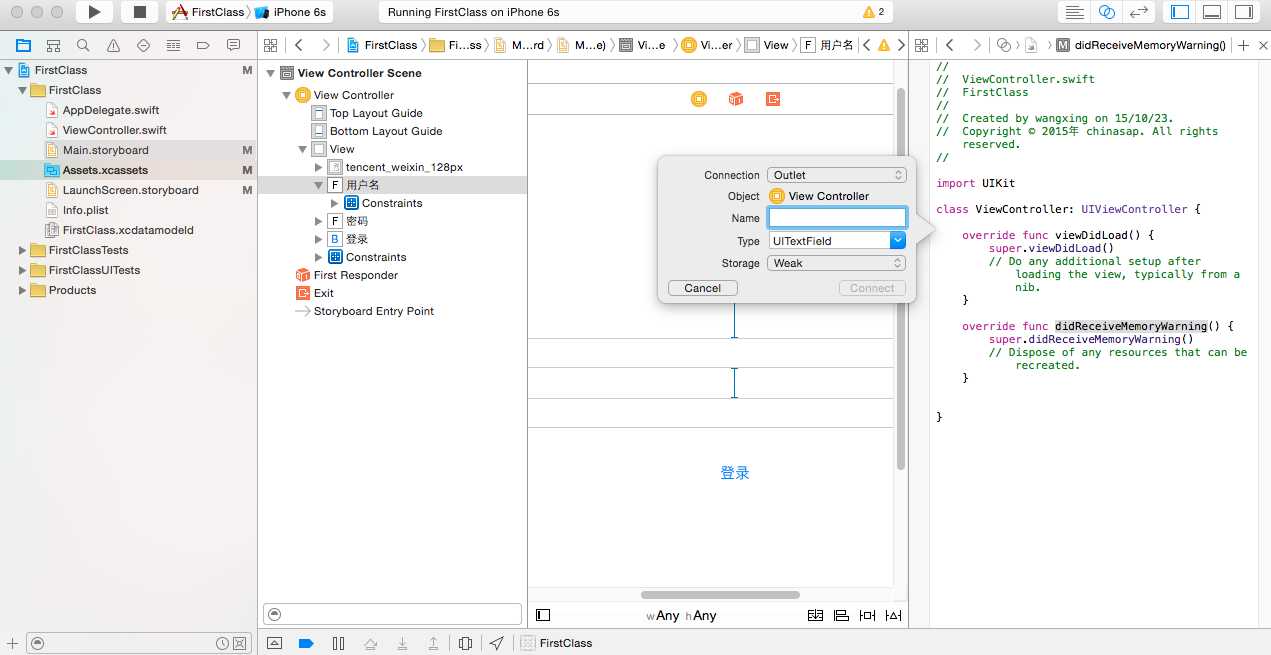This screenshot has width=1271, height=655.
Task: Expand the FirstClassTests folder
Action: [22, 250]
